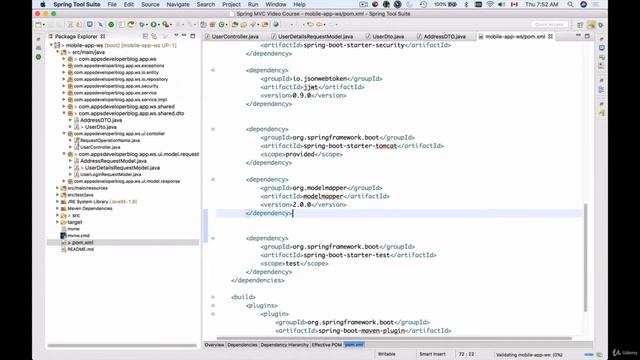Click the editor horizontal scrollbar
This screenshot has width=640, height=360.
pyautogui.click(x=394, y=338)
